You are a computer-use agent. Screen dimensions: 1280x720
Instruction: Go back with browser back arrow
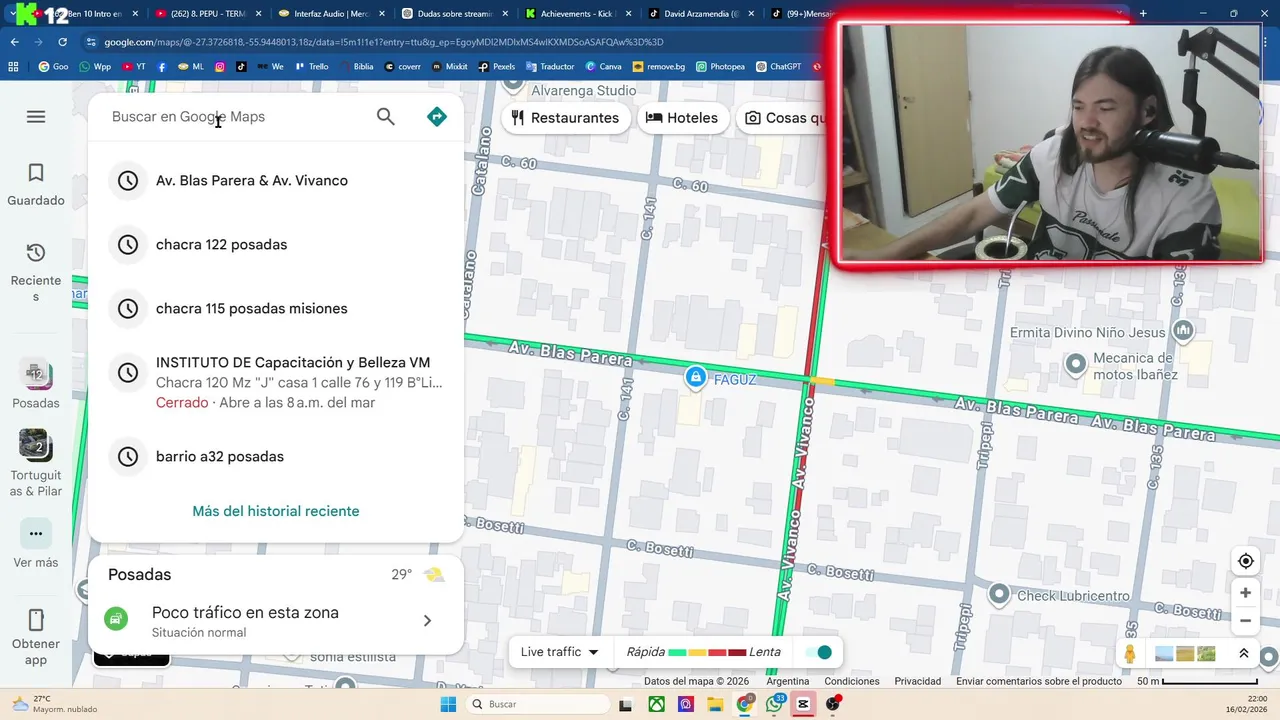14,42
